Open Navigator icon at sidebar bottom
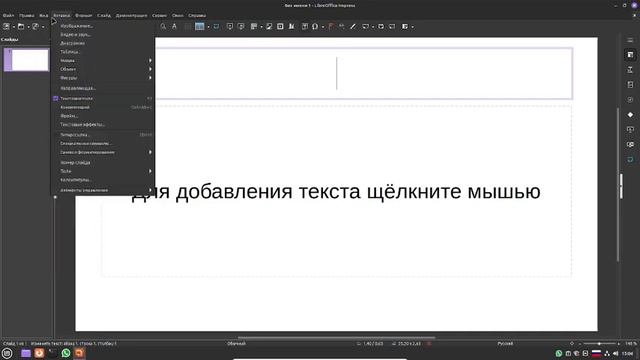 [630, 160]
